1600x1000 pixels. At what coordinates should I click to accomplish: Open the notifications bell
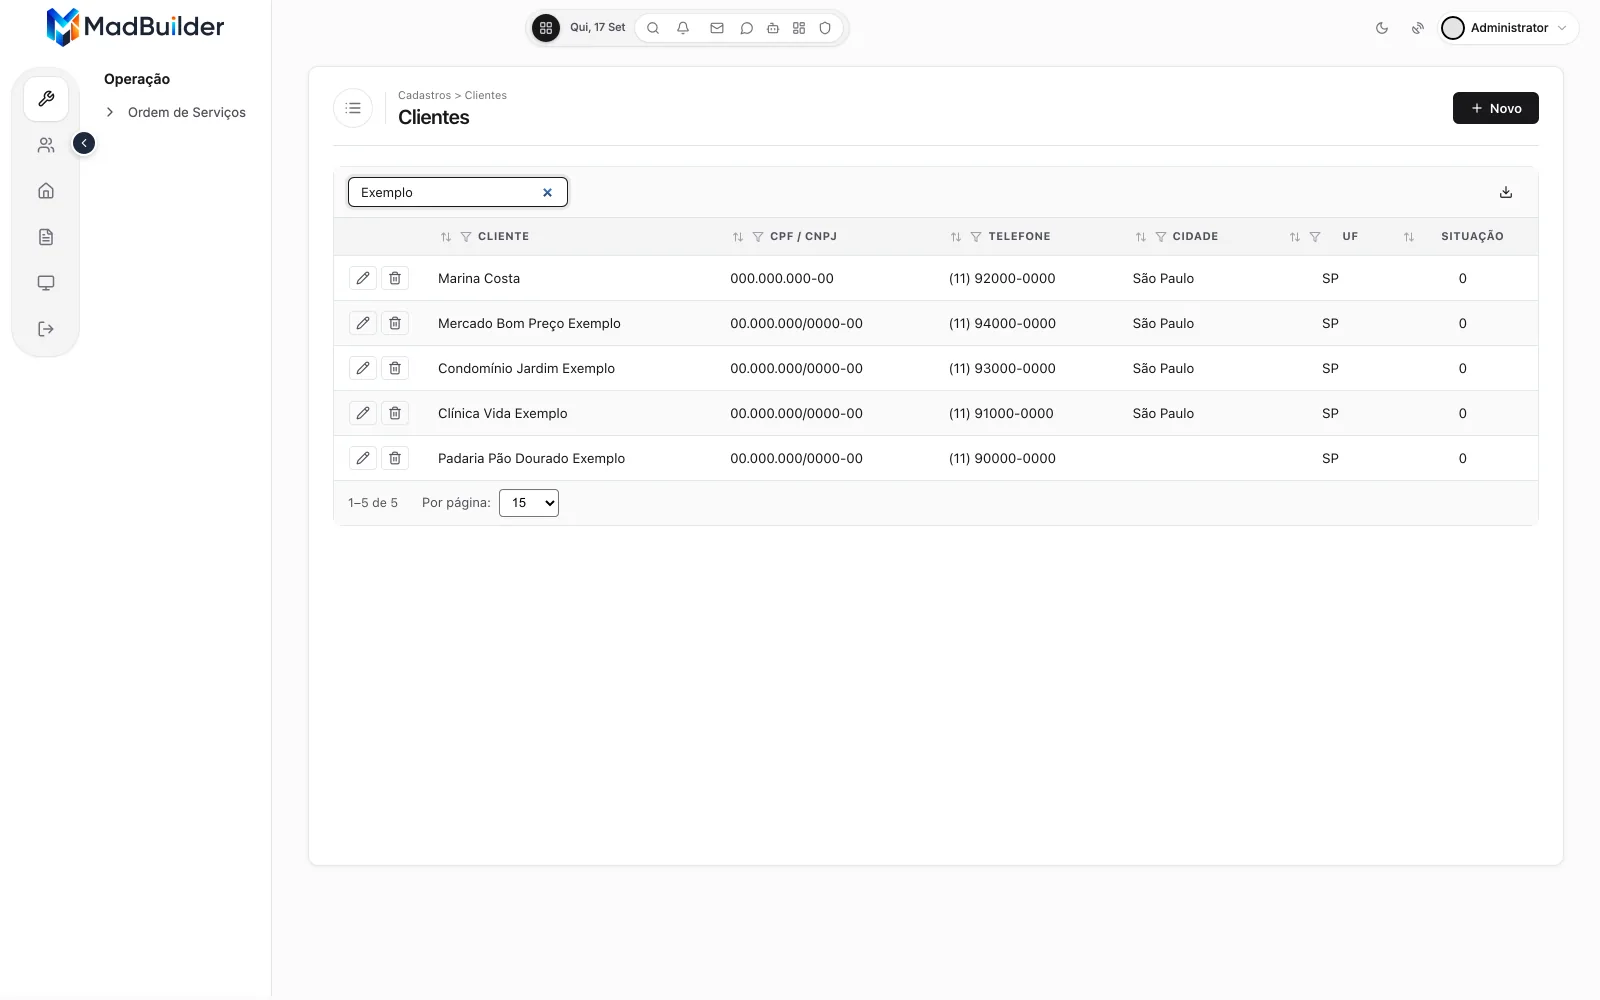click(x=683, y=28)
